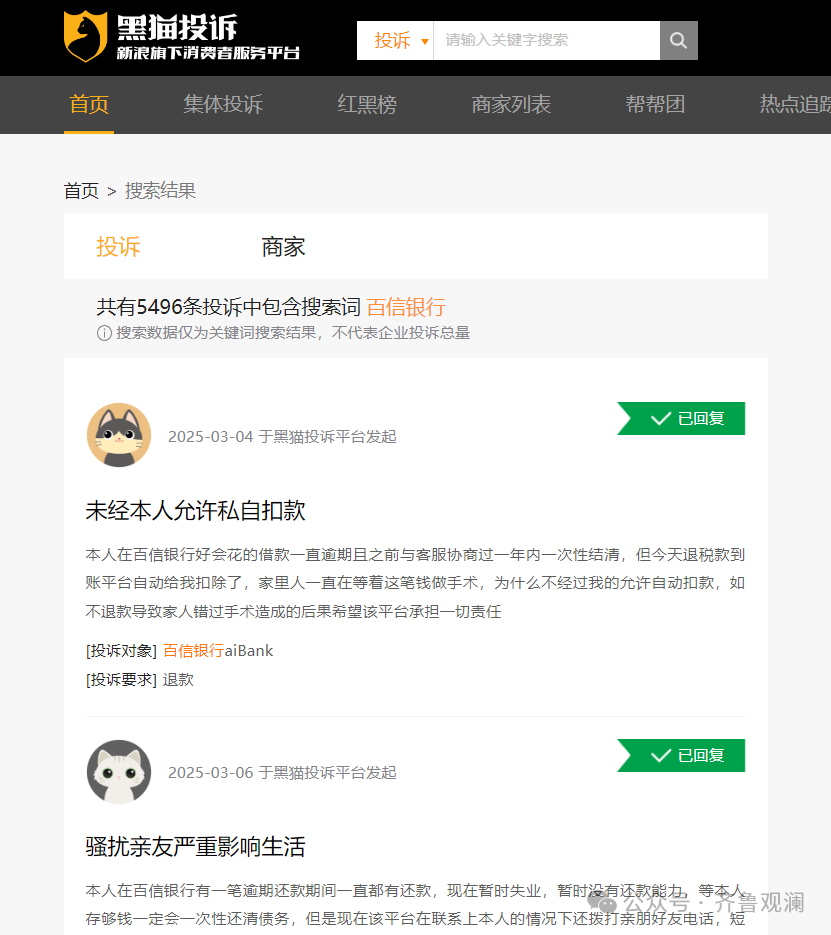Image resolution: width=831 pixels, height=935 pixels.
Task: Click the 2025-03-04 于黑猫投诉平台发起 date text
Action: click(282, 436)
